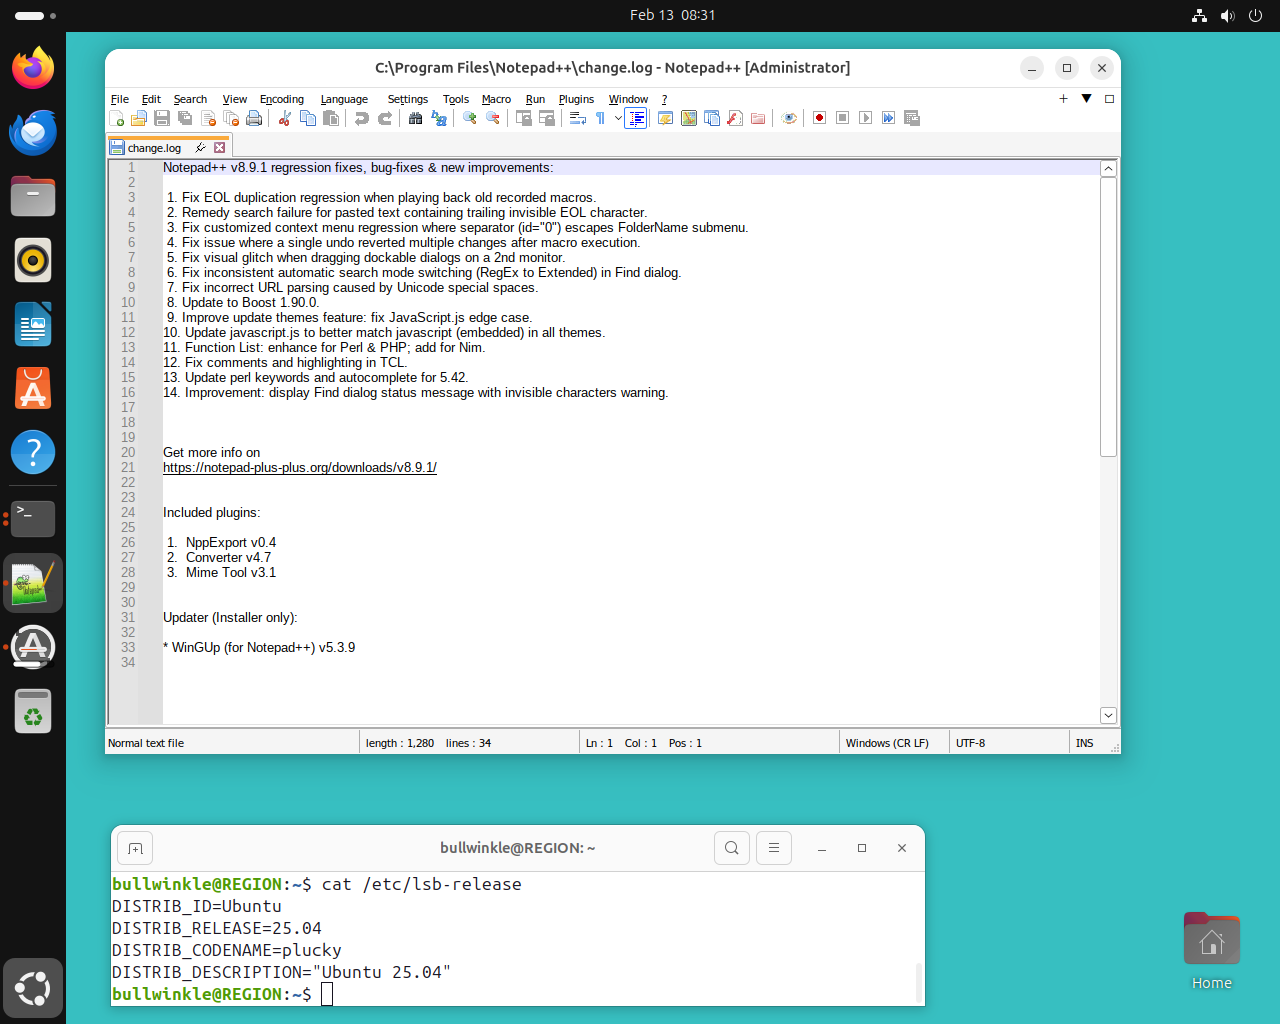Click the Function List toolbar icon
1280x1024 pixels.
click(735, 118)
